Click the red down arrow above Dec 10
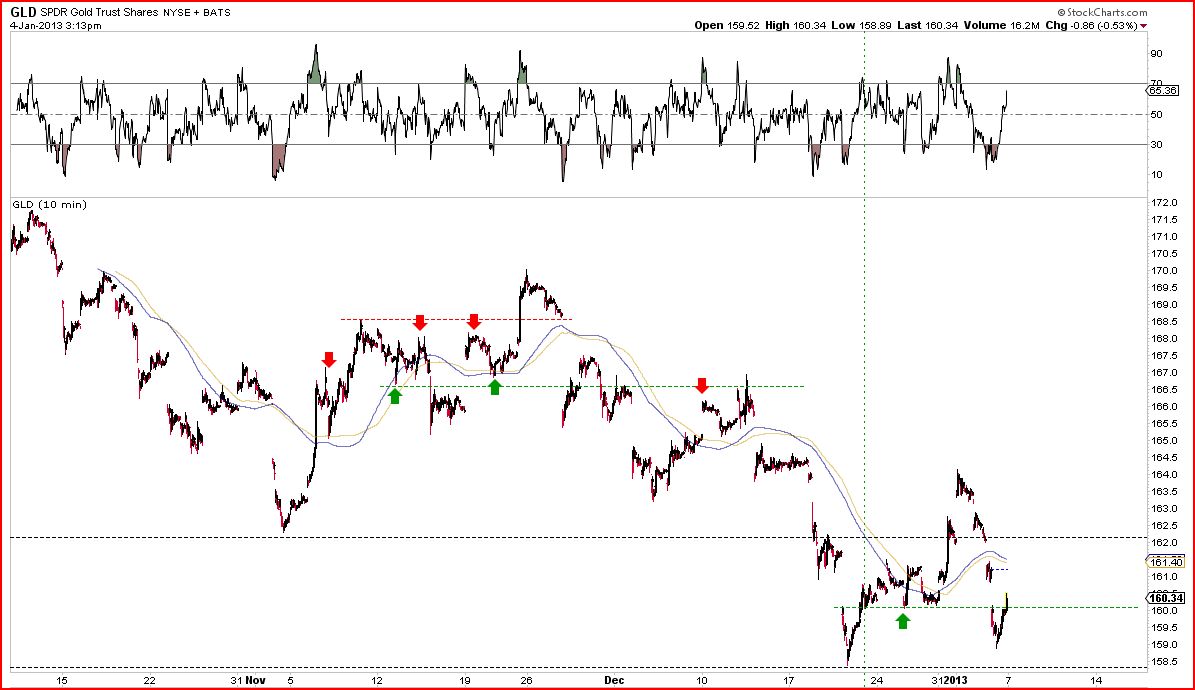 tap(702, 384)
